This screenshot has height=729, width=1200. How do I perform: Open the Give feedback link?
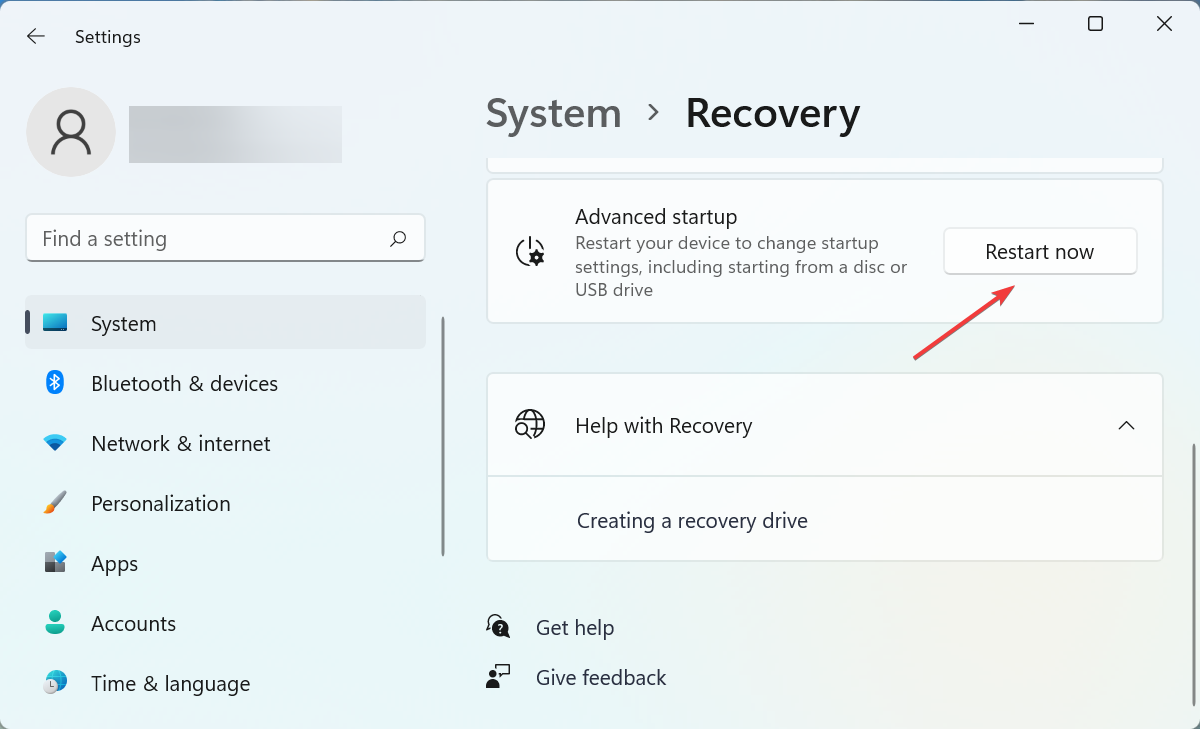(x=601, y=677)
